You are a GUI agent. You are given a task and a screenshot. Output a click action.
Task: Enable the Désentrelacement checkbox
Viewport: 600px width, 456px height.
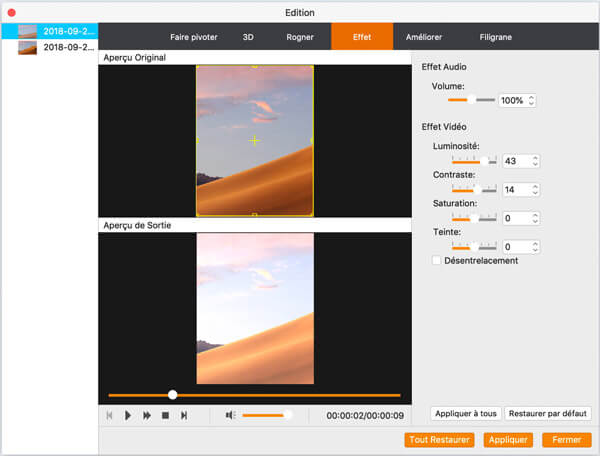click(436, 261)
